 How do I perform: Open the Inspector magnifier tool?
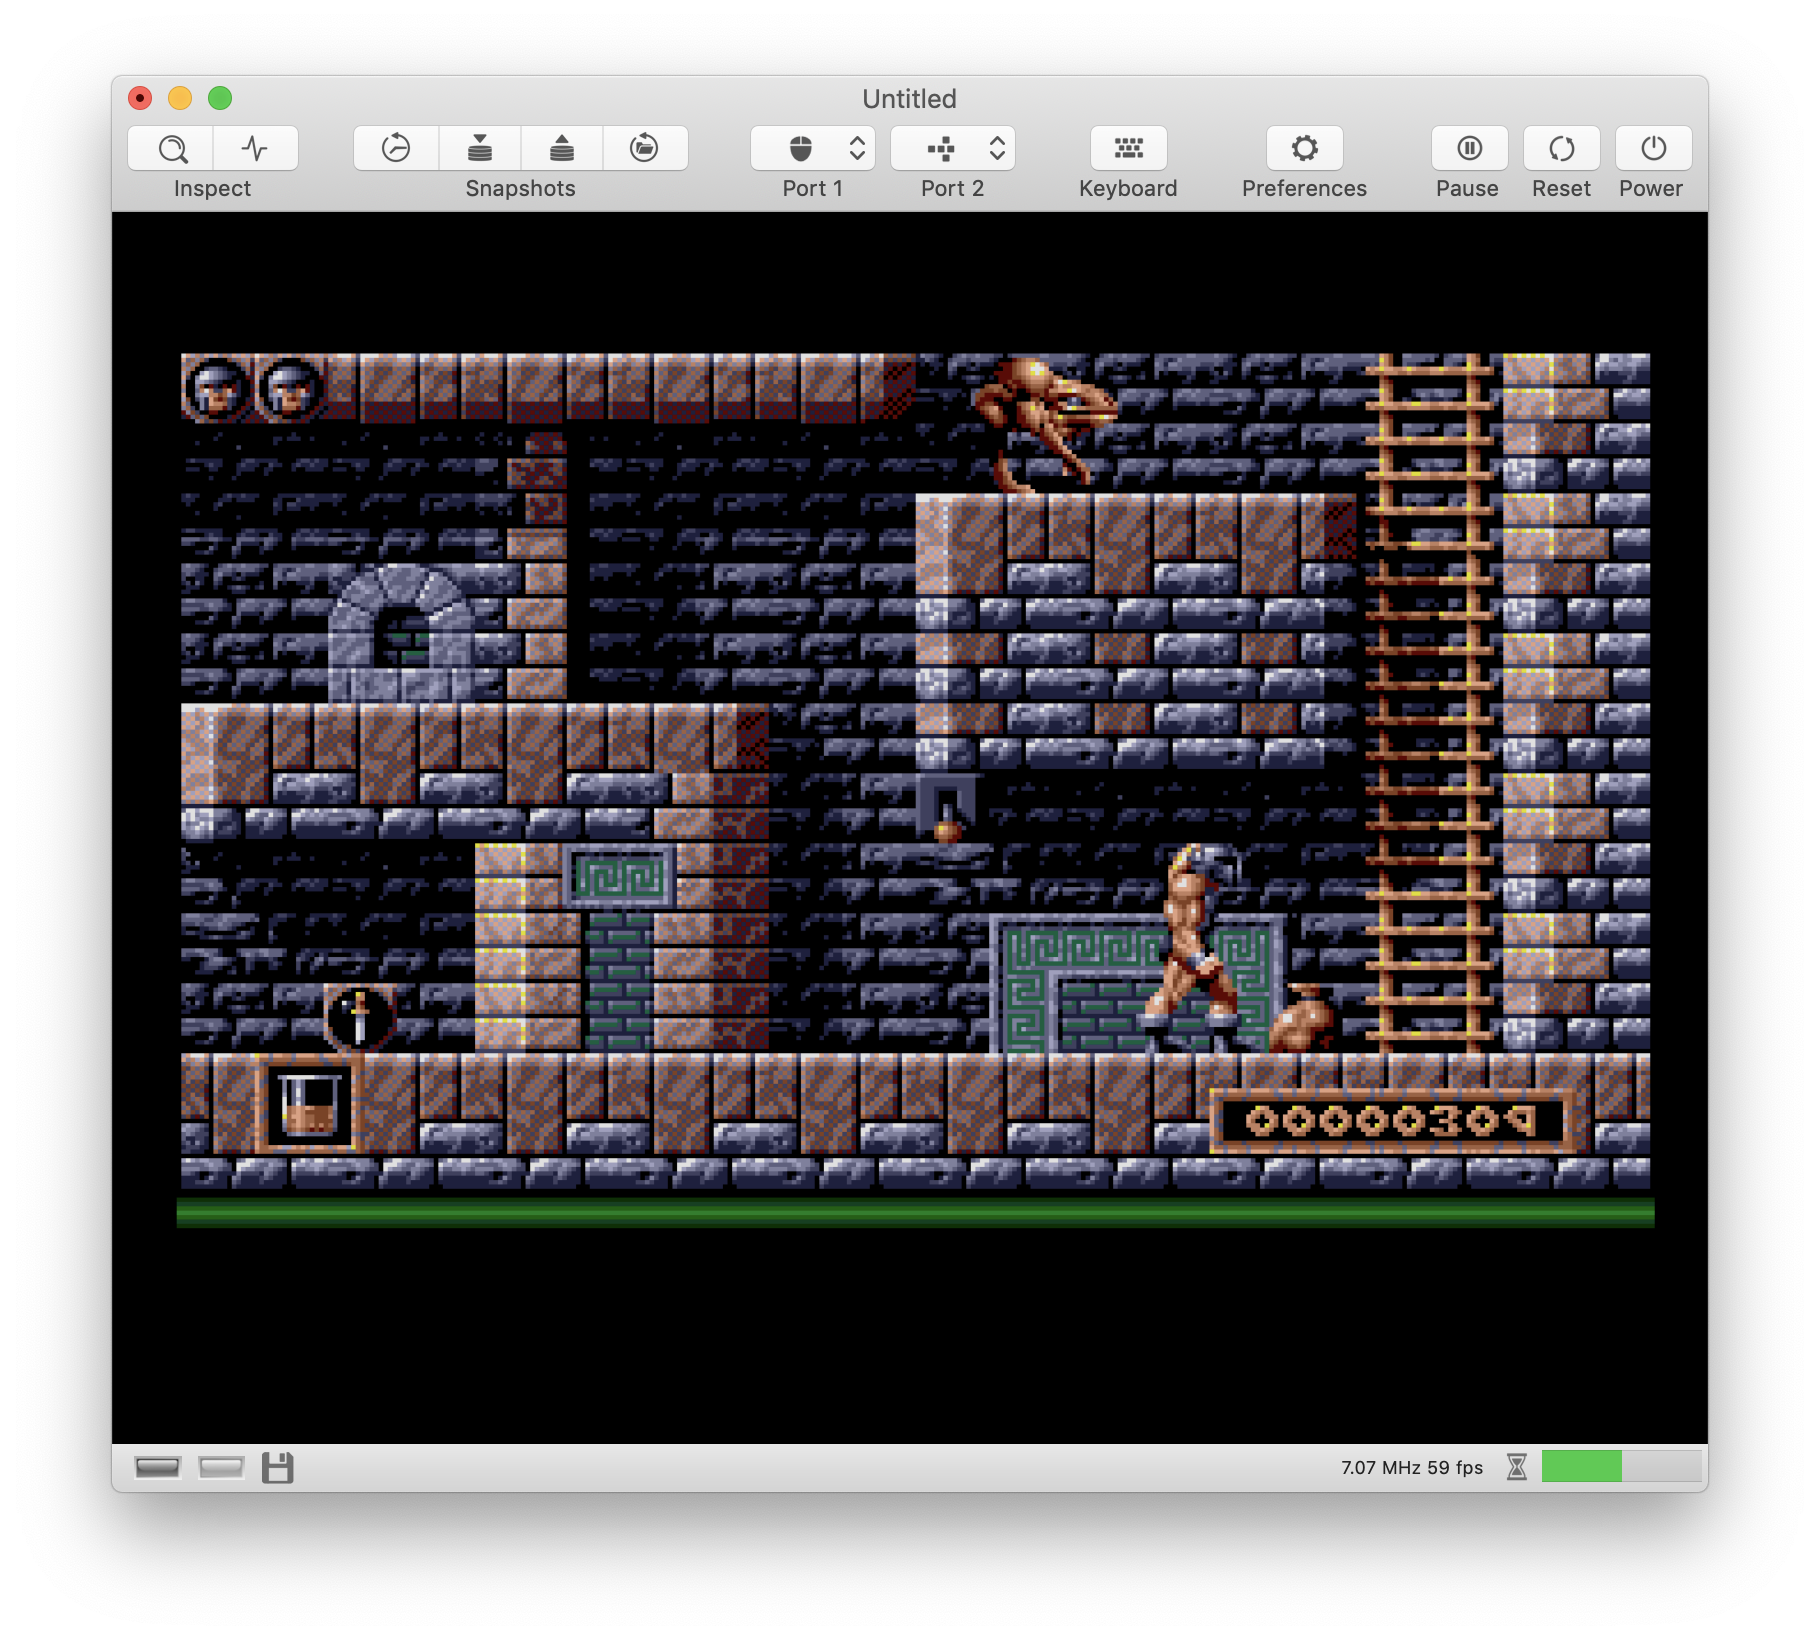click(x=171, y=148)
